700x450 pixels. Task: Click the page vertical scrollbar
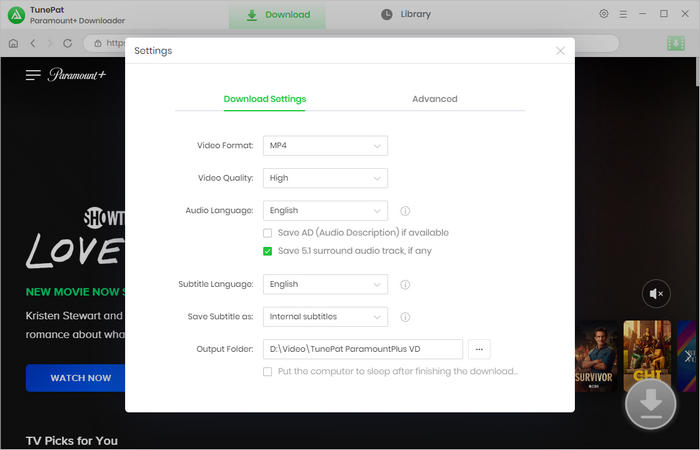[x=697, y=71]
